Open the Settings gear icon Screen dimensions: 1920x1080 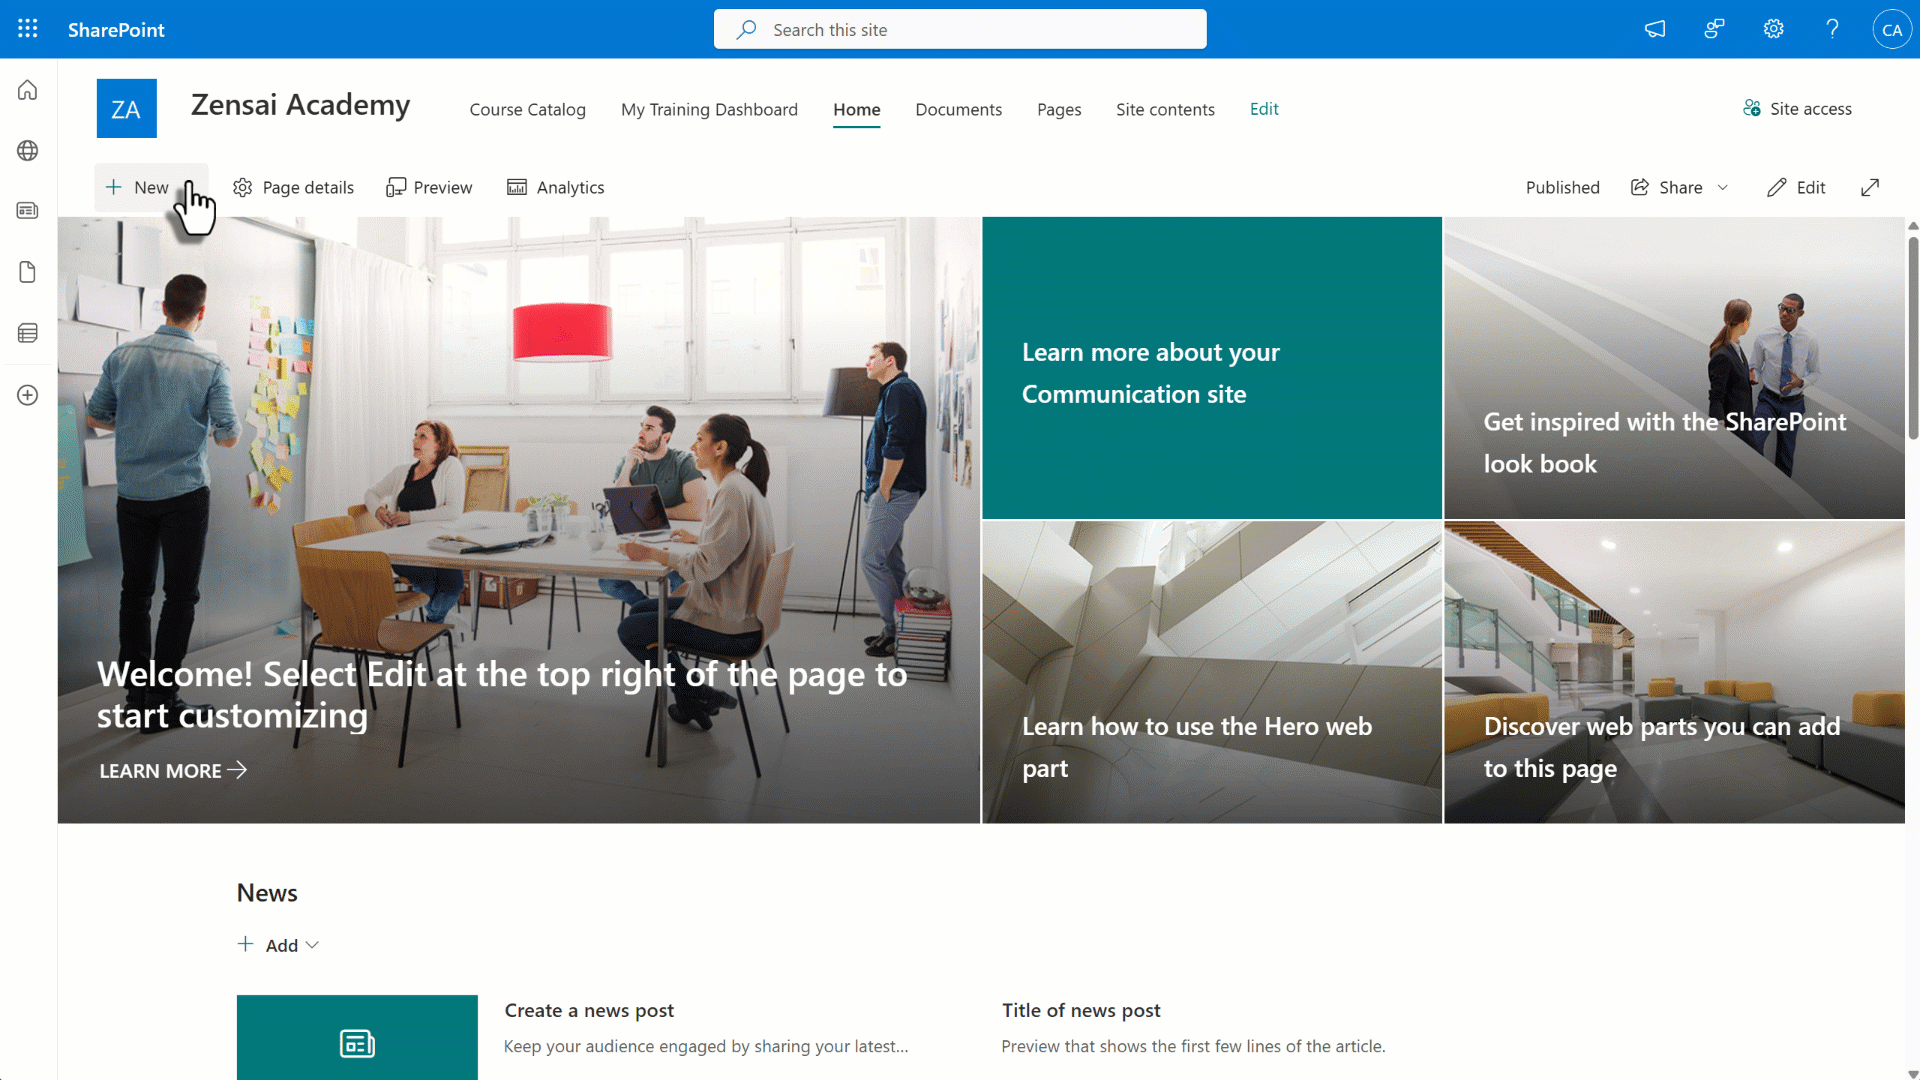coord(1773,29)
